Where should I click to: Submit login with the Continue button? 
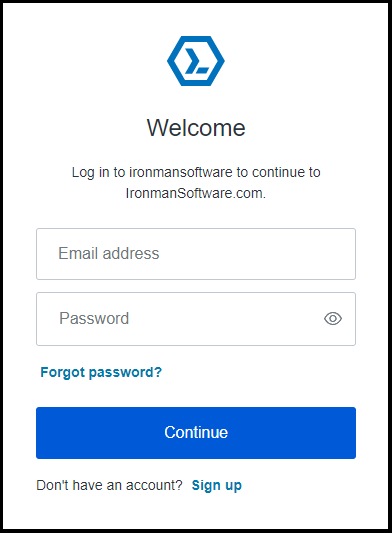point(196,433)
